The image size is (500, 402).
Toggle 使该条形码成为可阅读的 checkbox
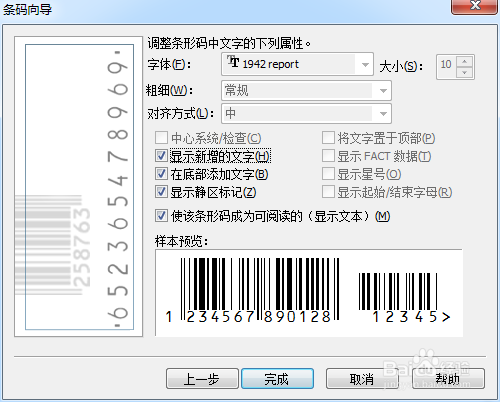tap(161, 216)
